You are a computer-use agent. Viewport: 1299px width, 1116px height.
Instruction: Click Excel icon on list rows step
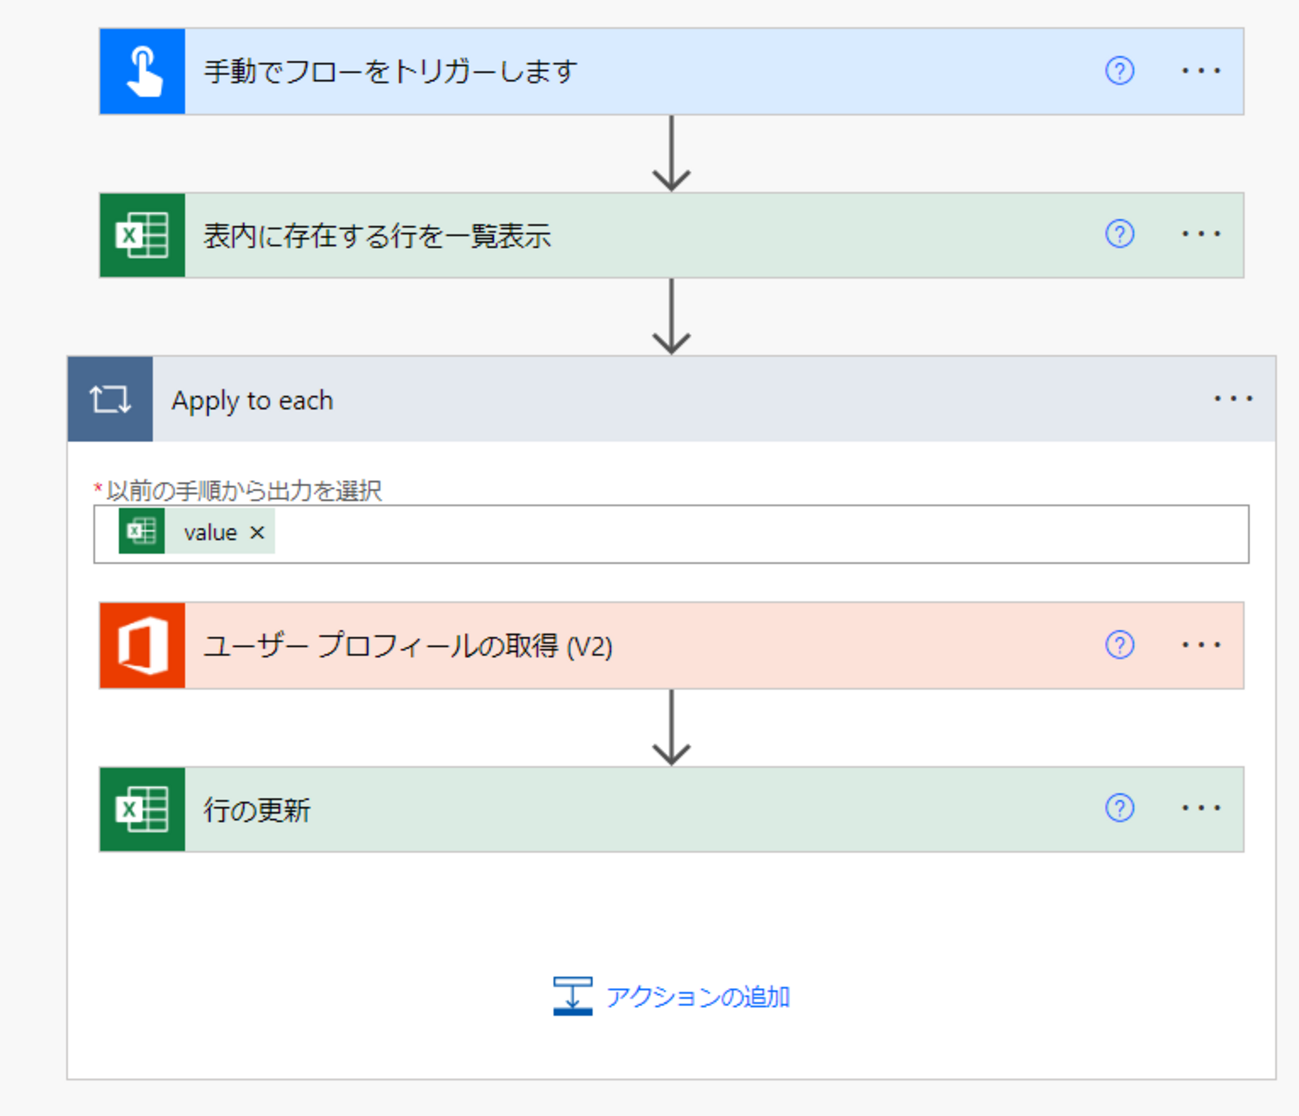pos(142,236)
